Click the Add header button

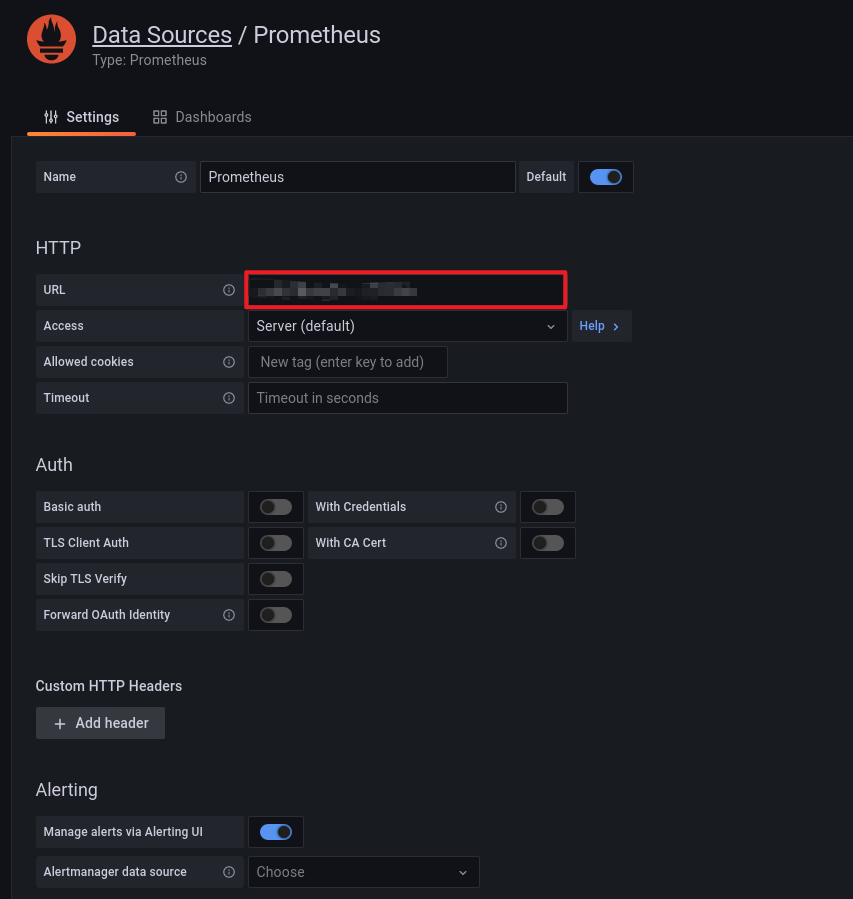coord(100,723)
